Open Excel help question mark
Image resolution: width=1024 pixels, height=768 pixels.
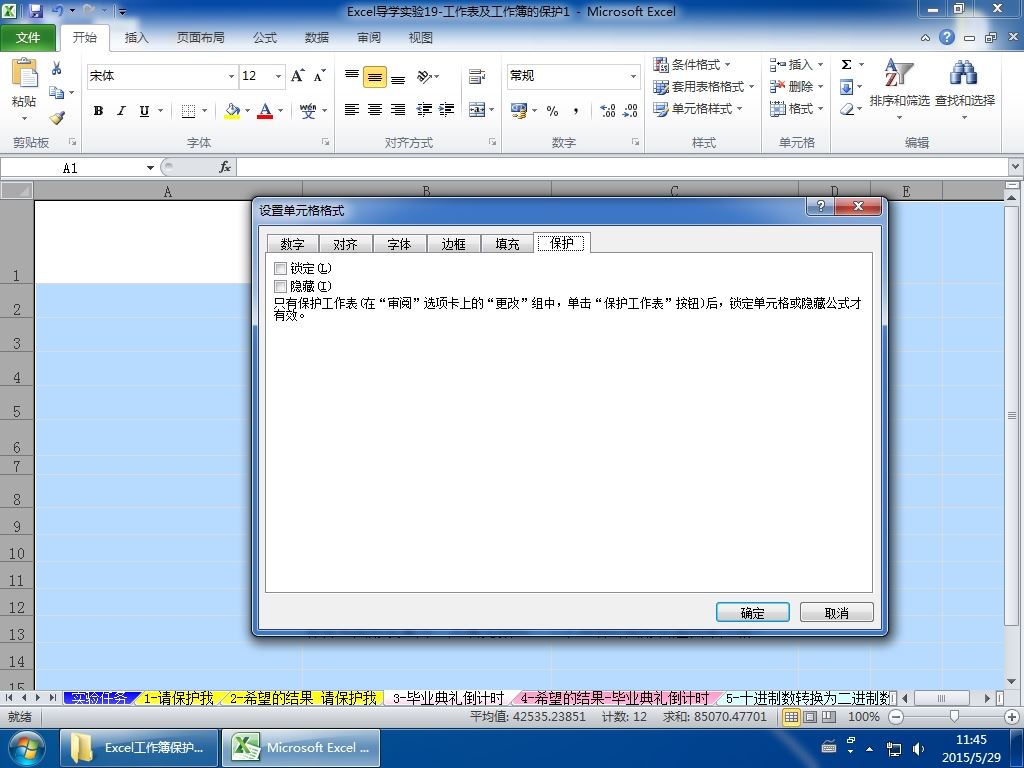click(x=947, y=37)
